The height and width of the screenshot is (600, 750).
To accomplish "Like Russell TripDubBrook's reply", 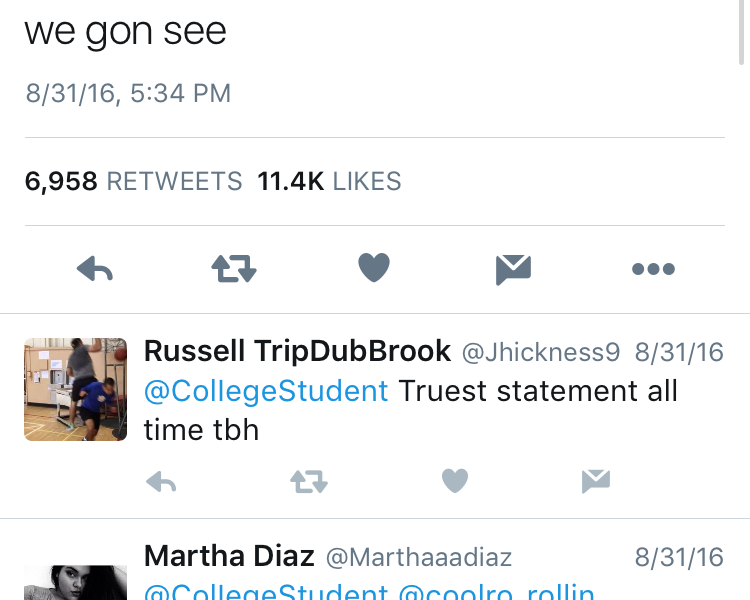I will [x=455, y=483].
